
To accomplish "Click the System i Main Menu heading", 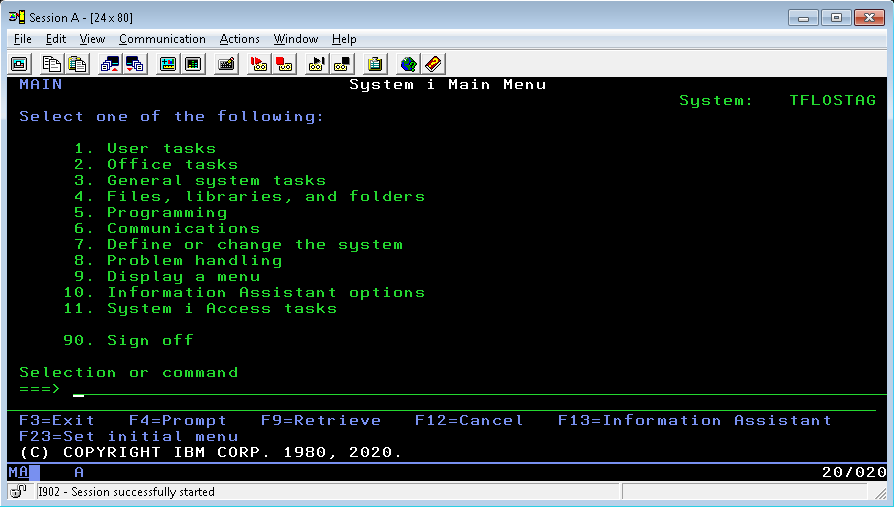I will (448, 84).
